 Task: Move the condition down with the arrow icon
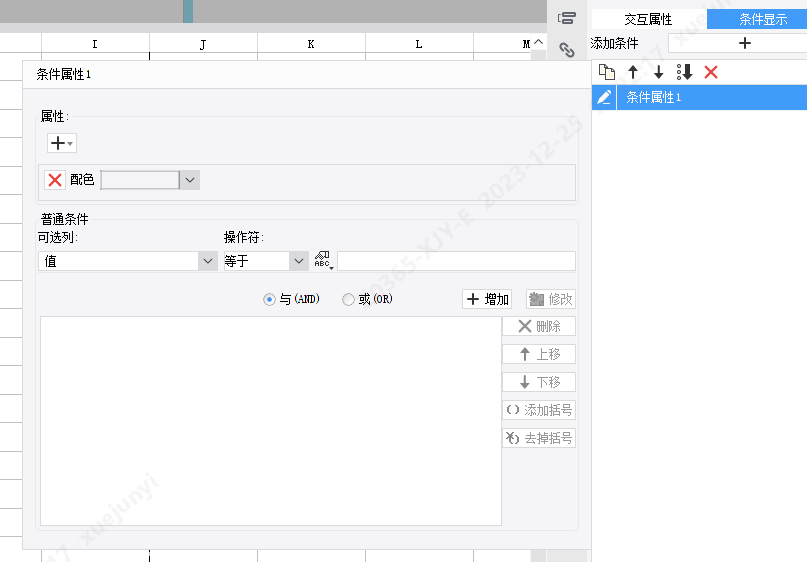pos(659,72)
